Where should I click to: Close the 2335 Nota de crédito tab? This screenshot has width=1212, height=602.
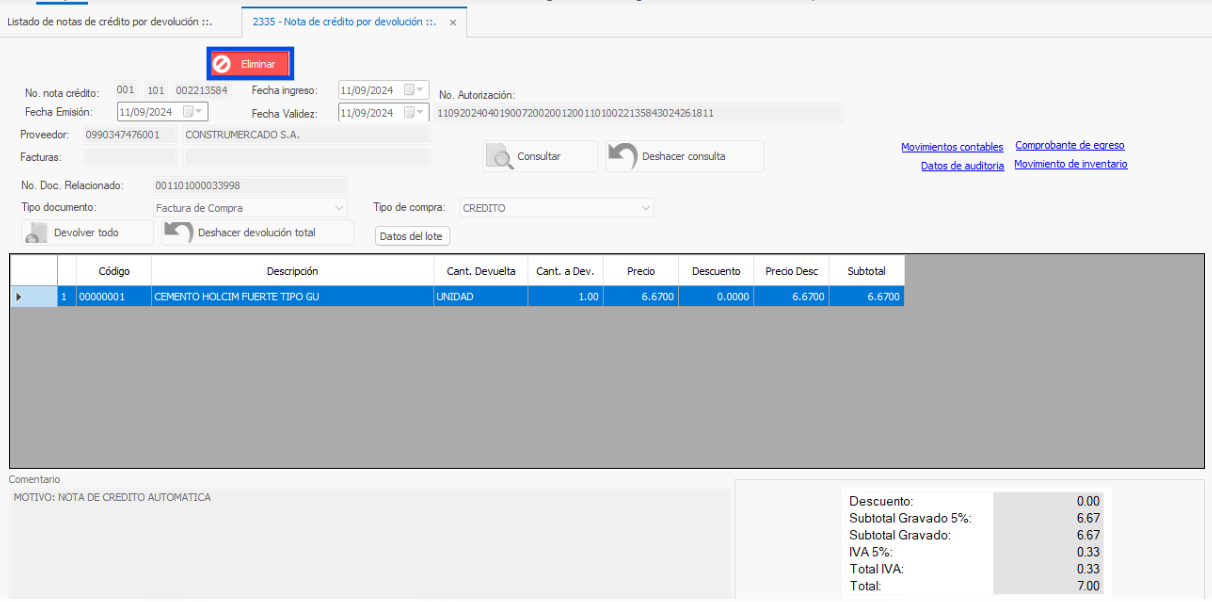click(x=453, y=22)
